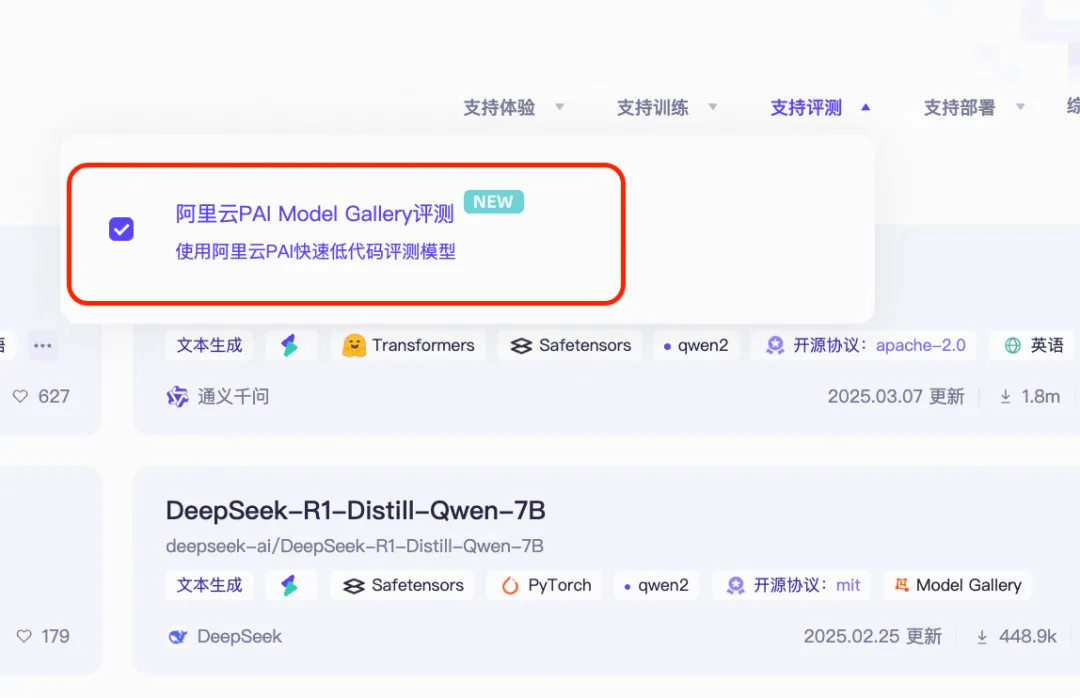Click the PyTorch flame icon
1080x698 pixels.
510,585
